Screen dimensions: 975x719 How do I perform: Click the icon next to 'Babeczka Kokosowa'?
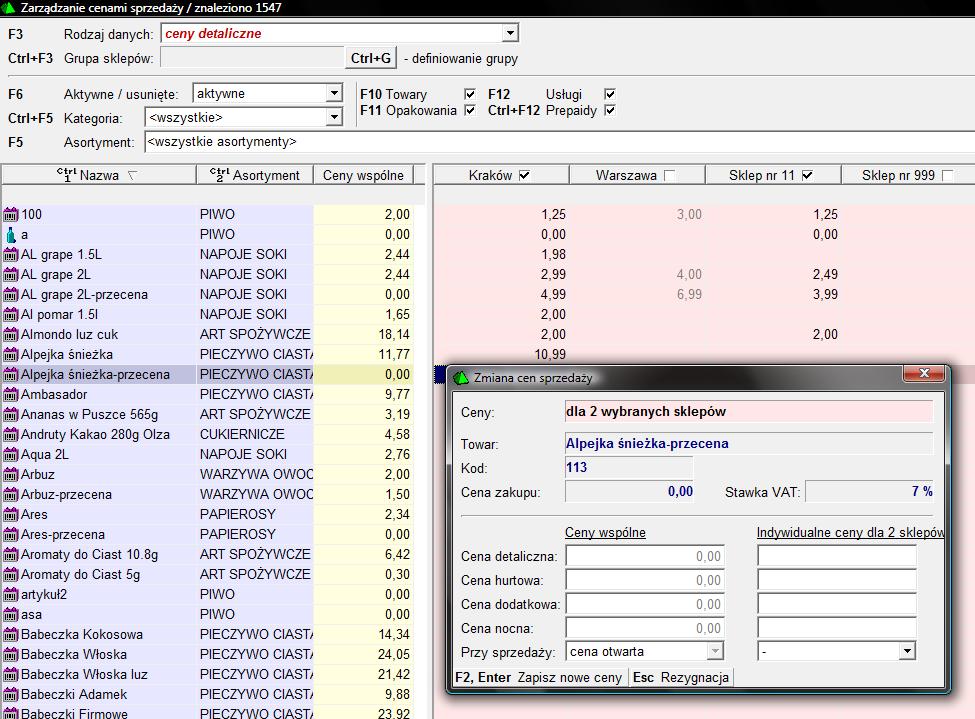(11, 634)
